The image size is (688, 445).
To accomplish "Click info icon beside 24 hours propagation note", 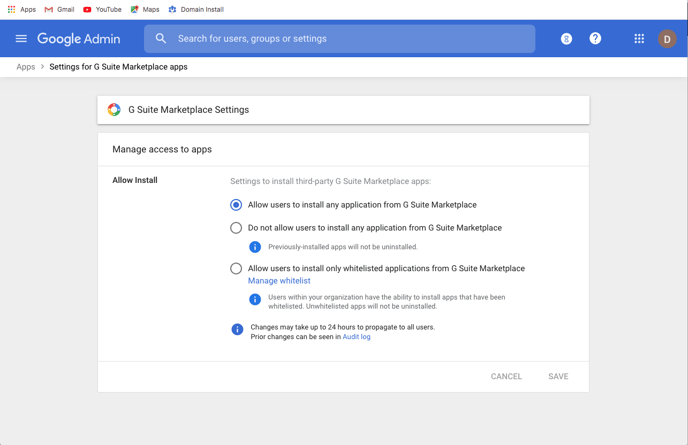I will click(237, 329).
